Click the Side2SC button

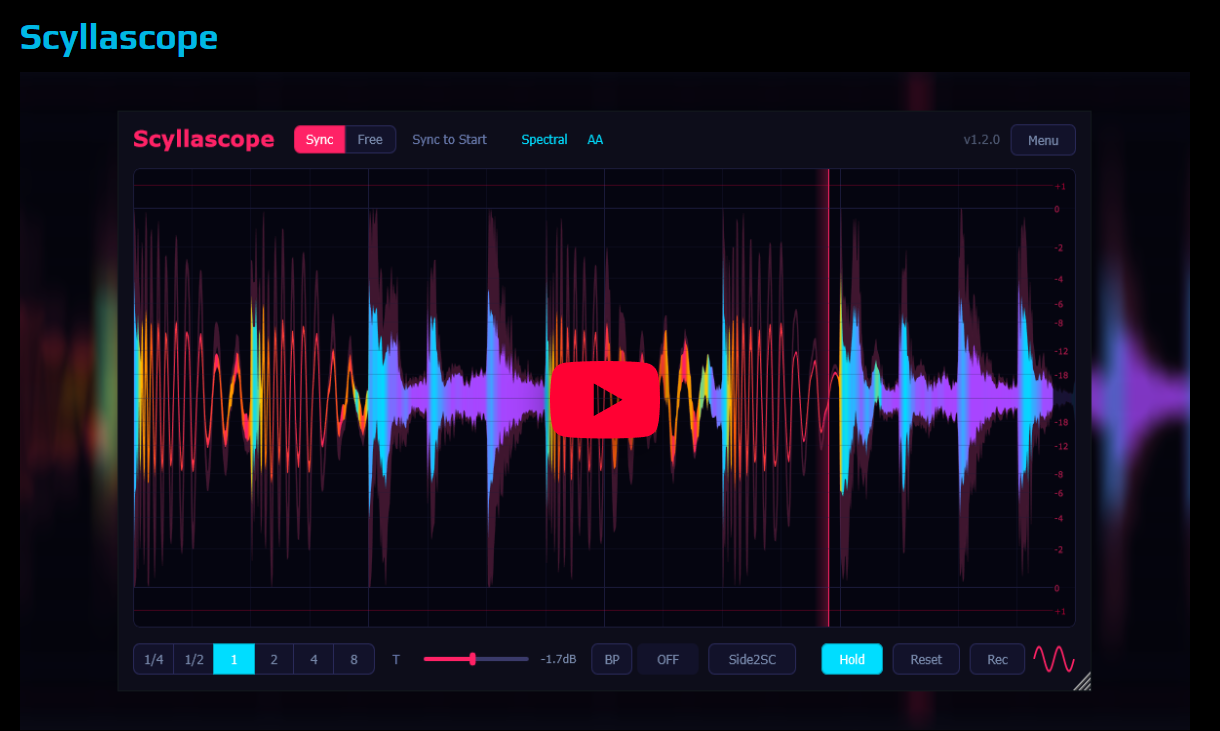[x=752, y=659]
